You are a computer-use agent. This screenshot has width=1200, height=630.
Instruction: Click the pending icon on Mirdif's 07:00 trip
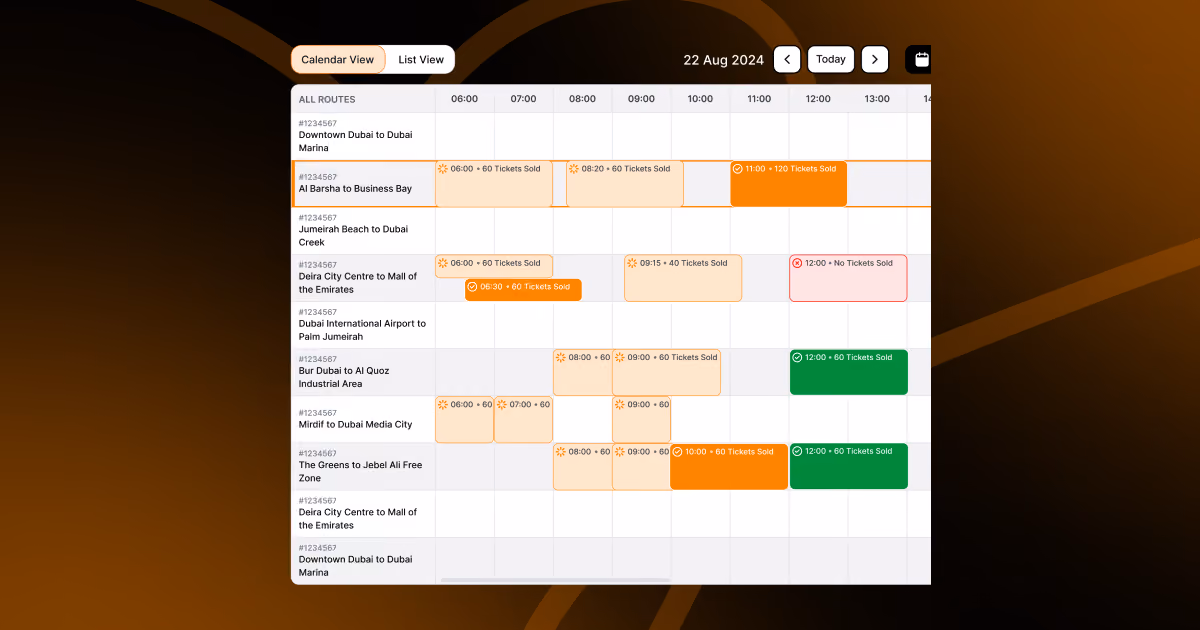[502, 405]
